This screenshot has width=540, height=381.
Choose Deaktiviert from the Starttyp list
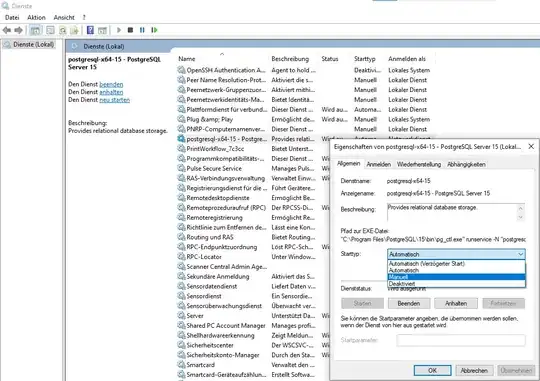click(456, 284)
